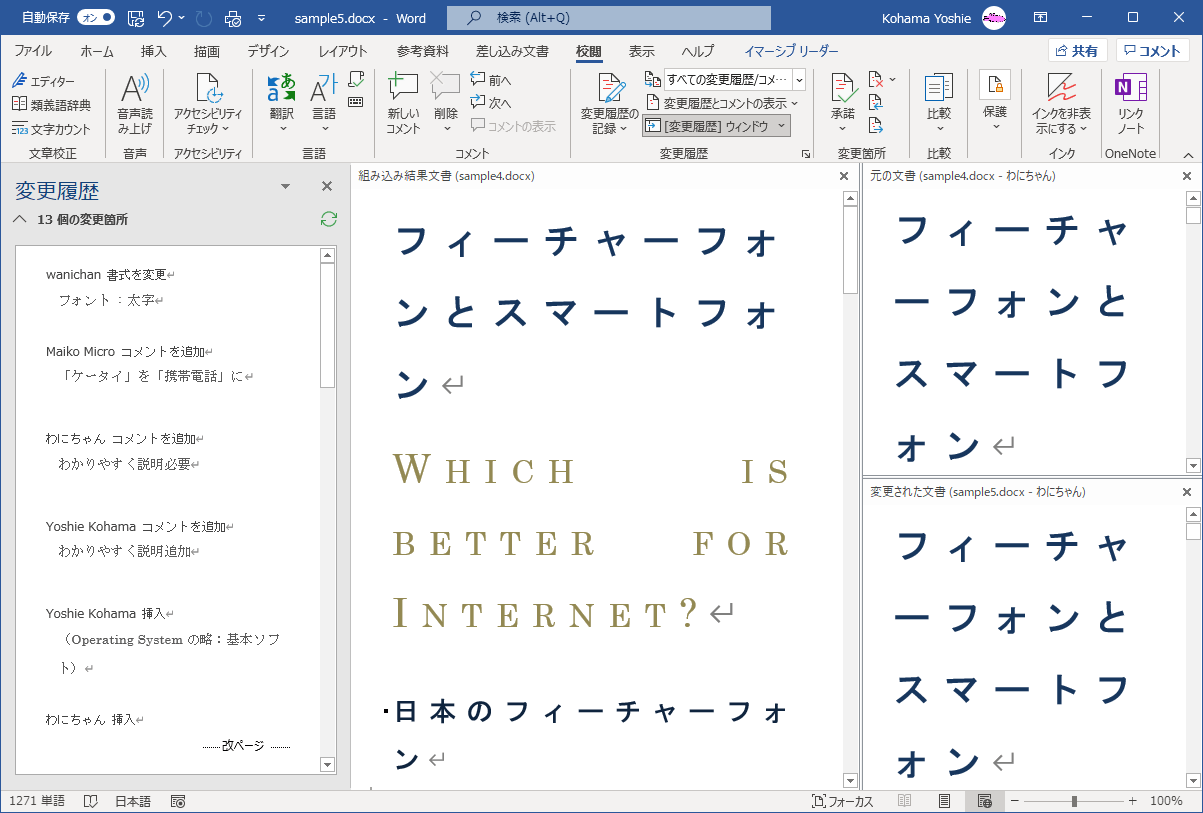1203x813 pixels.
Task: Click the Previous change icon in 変更箇所 group
Action: pos(876,102)
